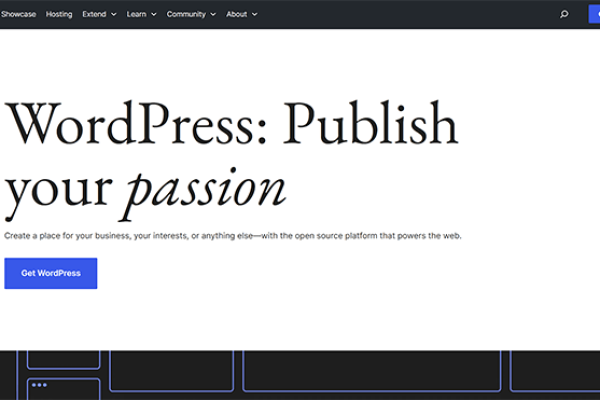Click the rightmost outlined panel in the illustration
This screenshot has height=400, width=600.
coord(555,370)
